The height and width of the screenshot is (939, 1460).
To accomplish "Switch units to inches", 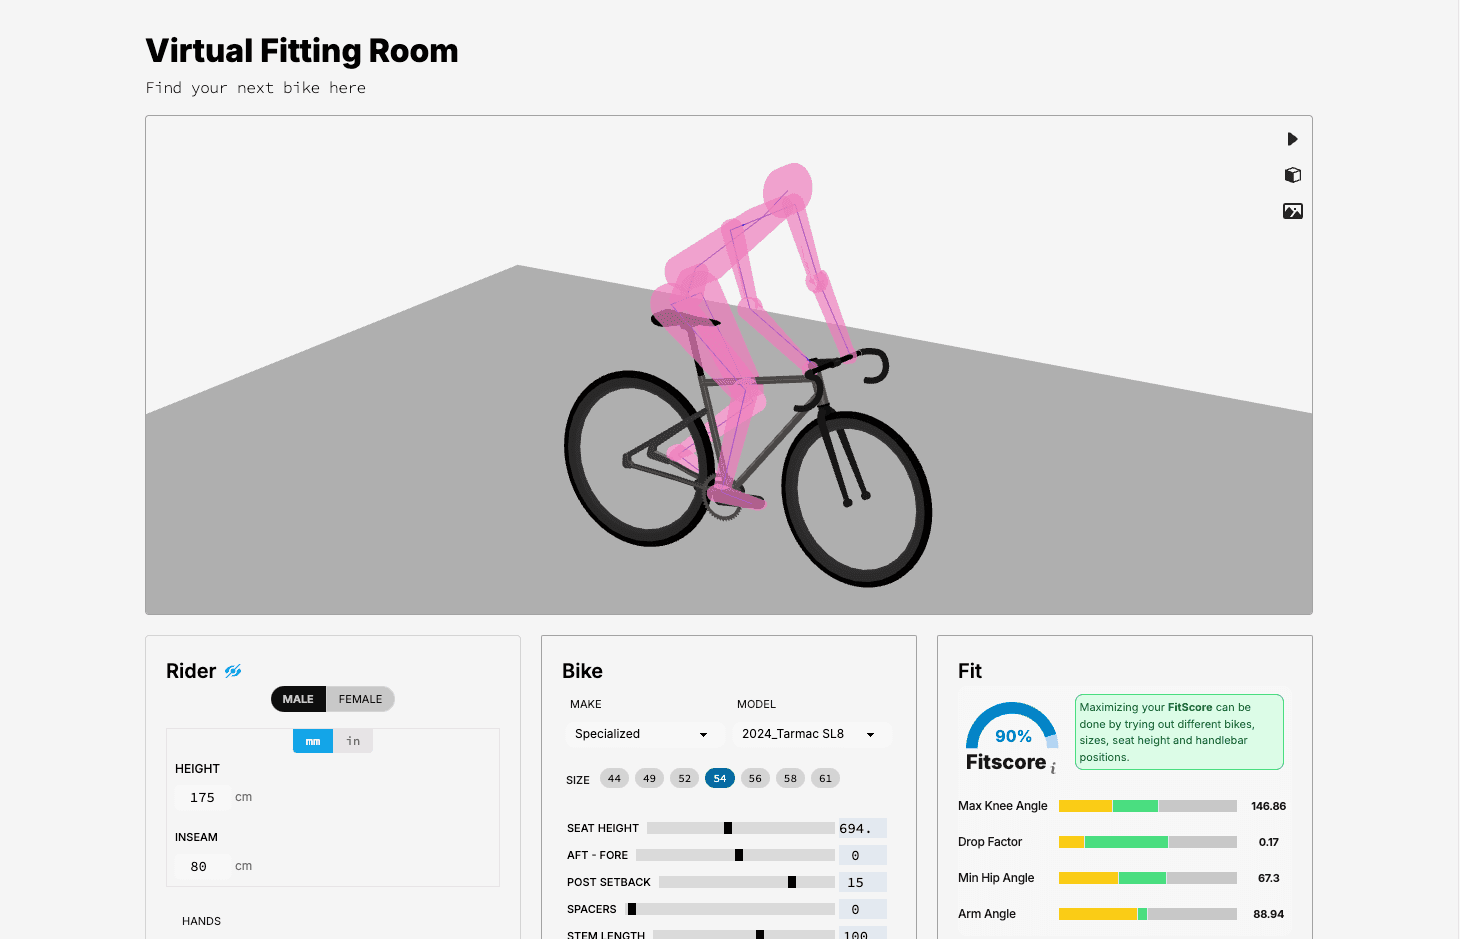I will pyautogui.click(x=353, y=741).
